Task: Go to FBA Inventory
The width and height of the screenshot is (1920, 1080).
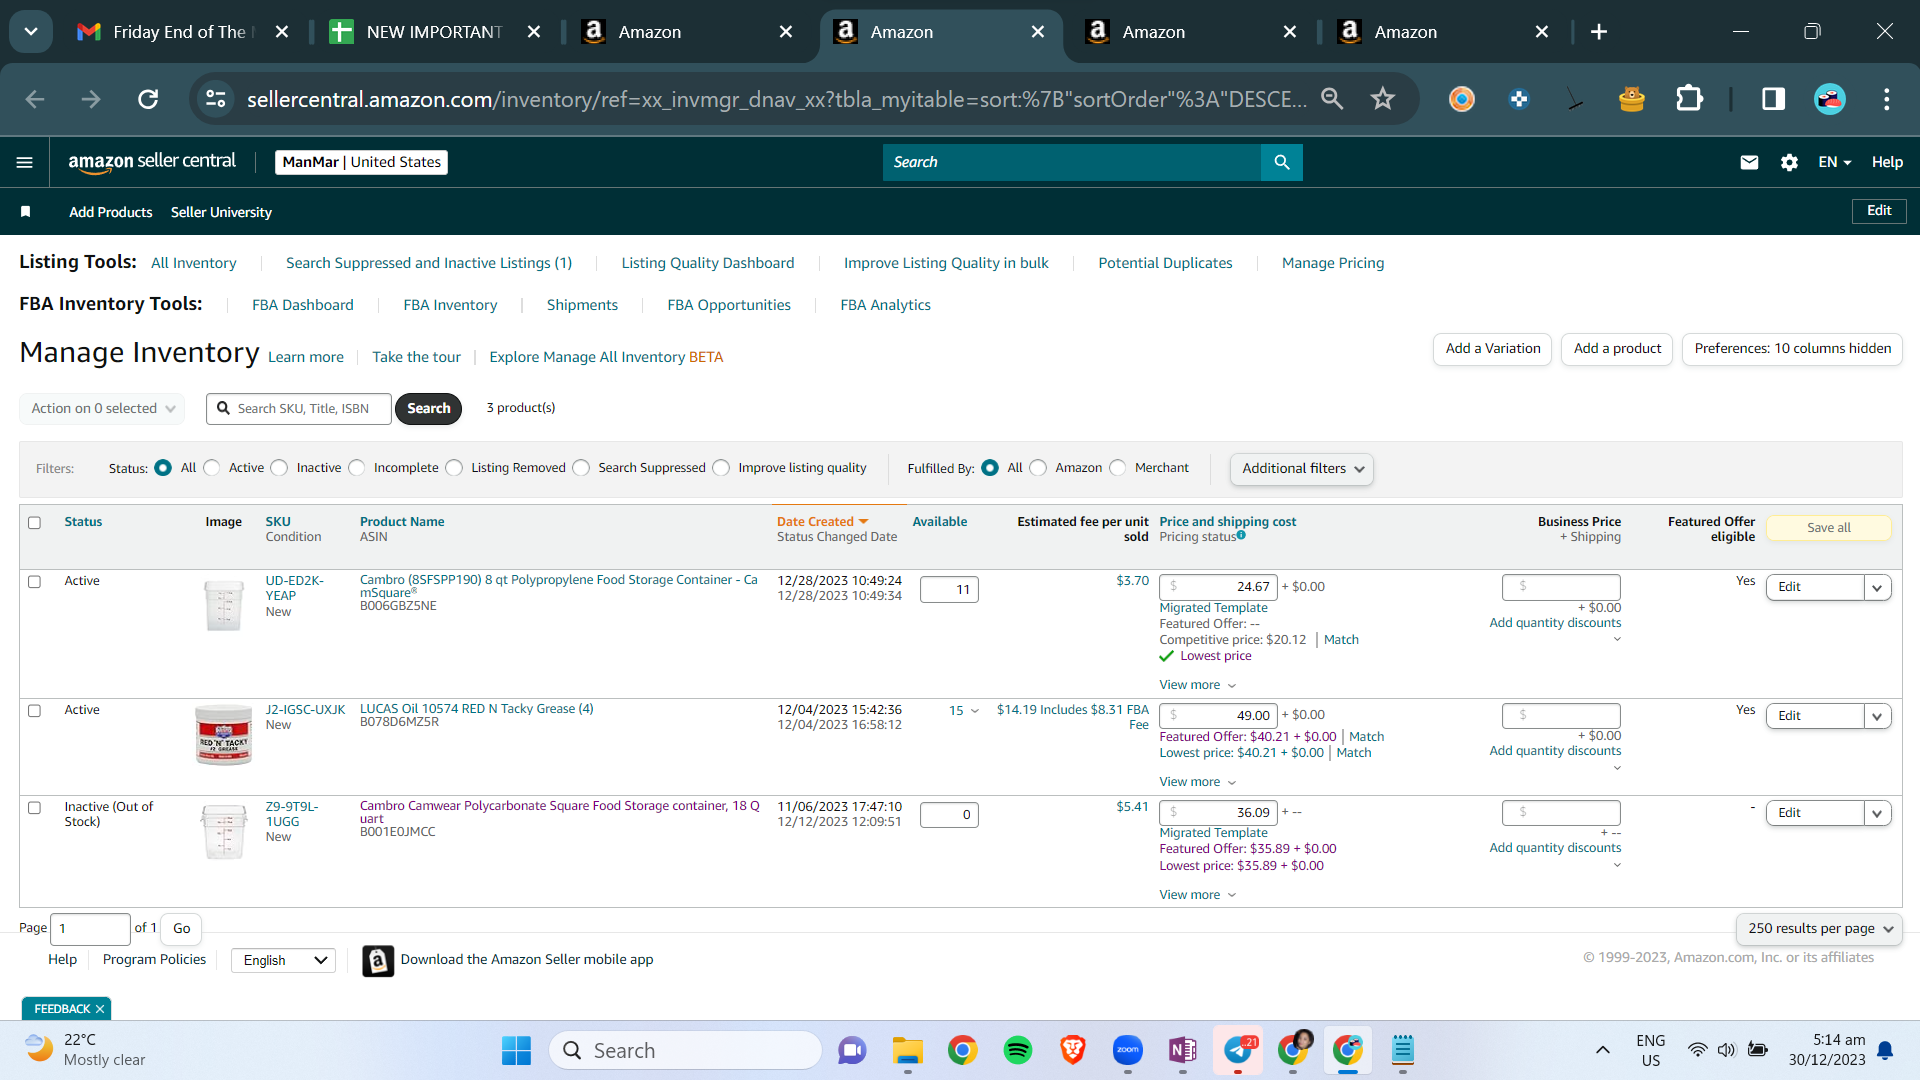Action: [450, 305]
